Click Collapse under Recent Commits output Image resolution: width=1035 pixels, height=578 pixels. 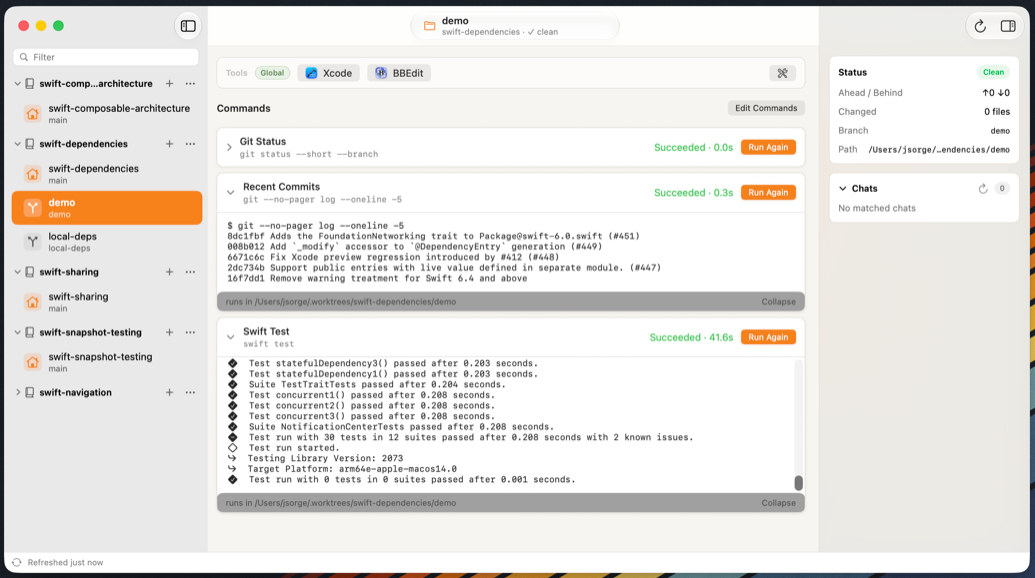tap(778, 302)
